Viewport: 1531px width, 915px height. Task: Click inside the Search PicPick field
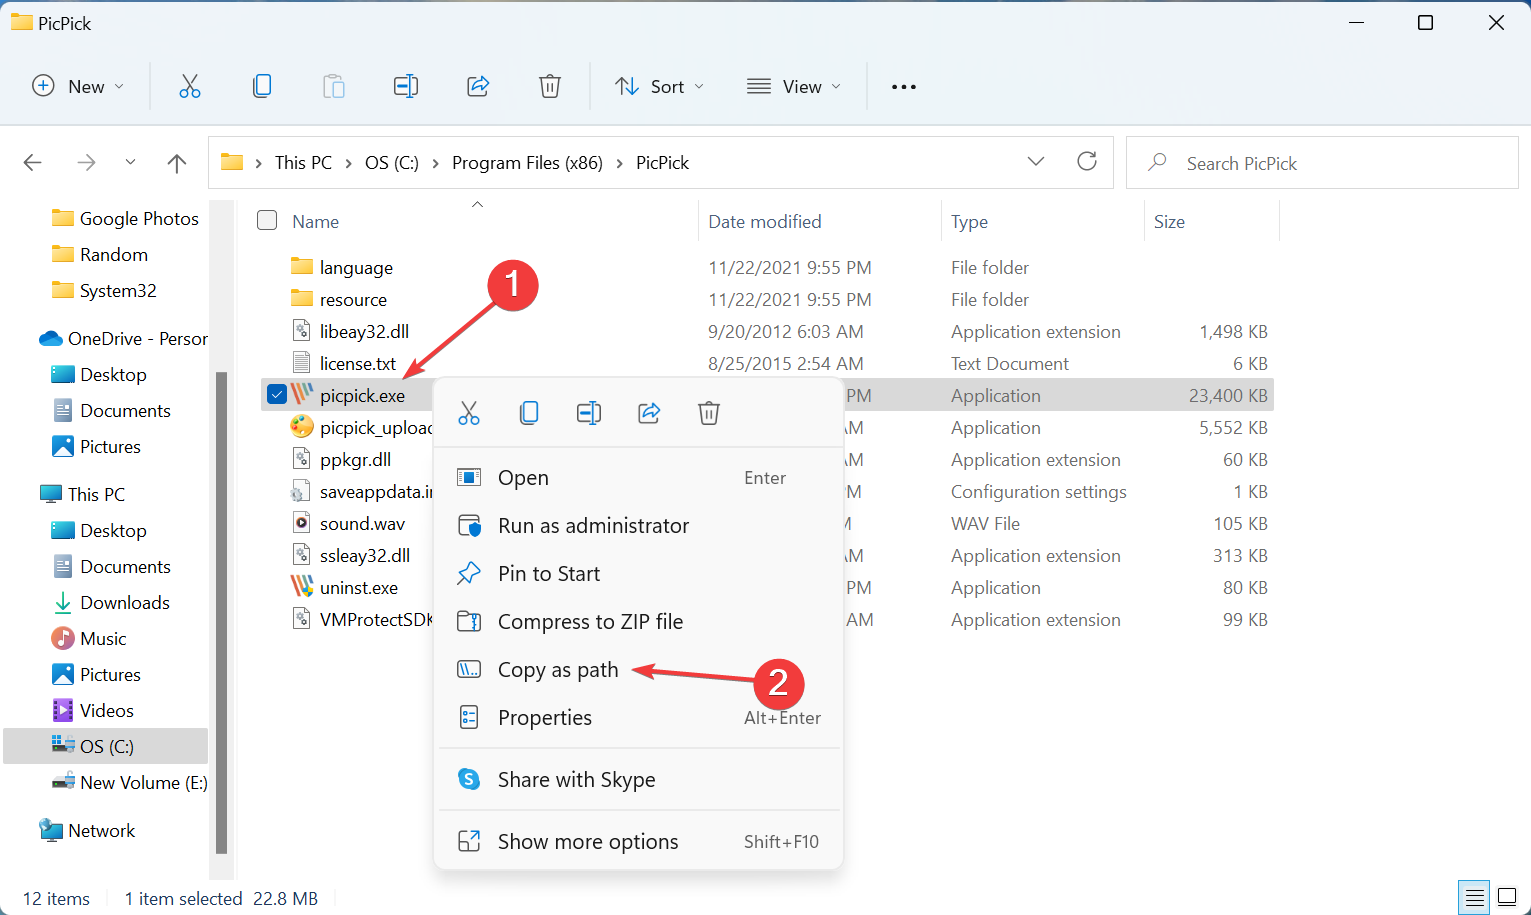point(1322,163)
